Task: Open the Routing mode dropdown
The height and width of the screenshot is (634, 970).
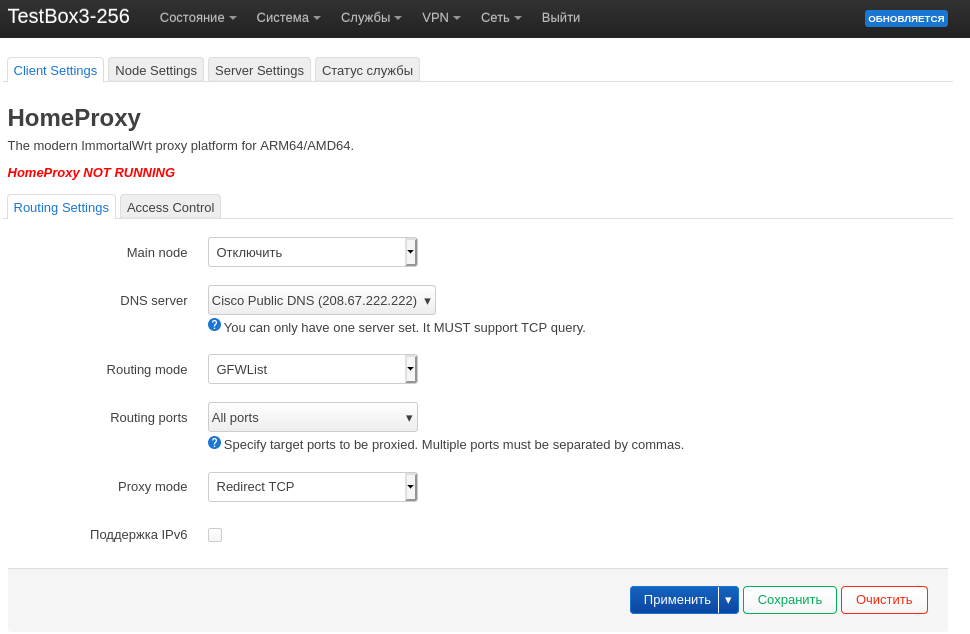Action: pyautogui.click(x=312, y=369)
